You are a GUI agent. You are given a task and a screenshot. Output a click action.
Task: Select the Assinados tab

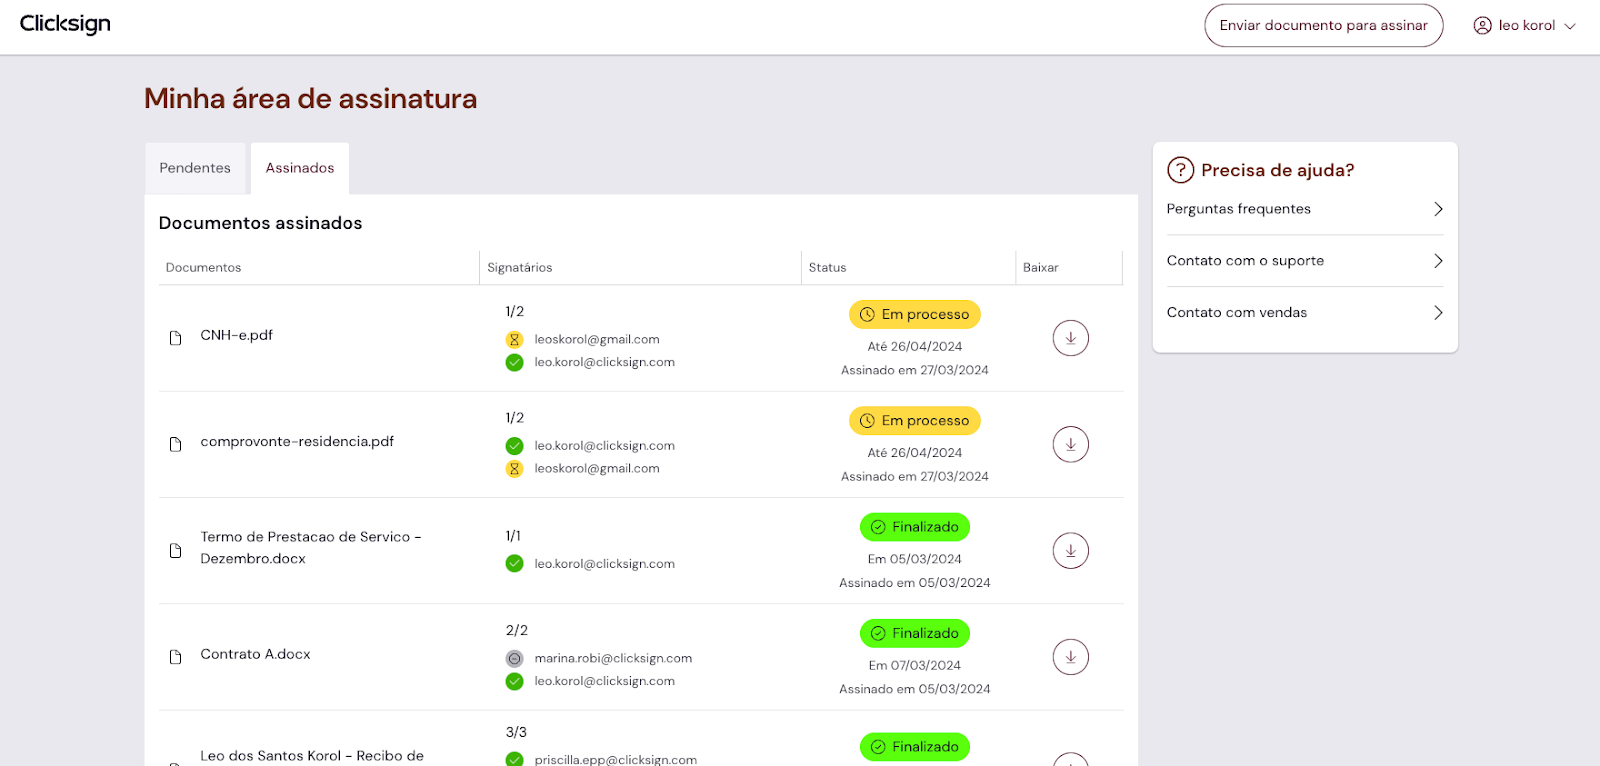[300, 168]
